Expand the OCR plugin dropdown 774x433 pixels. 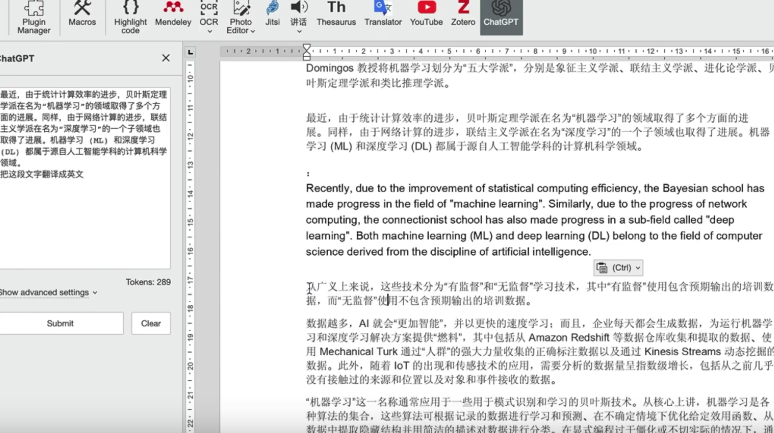click(x=209, y=31)
